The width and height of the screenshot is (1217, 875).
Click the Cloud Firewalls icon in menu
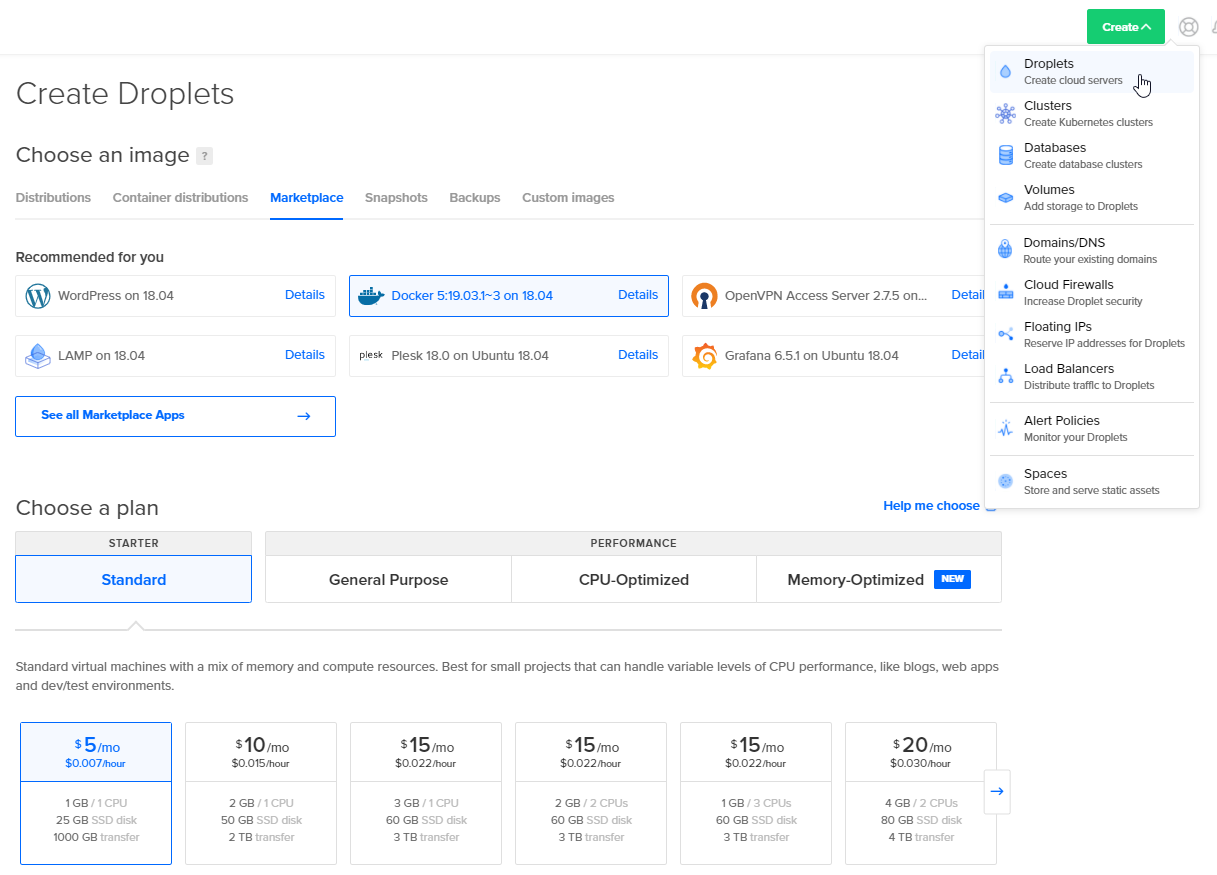tap(1005, 292)
